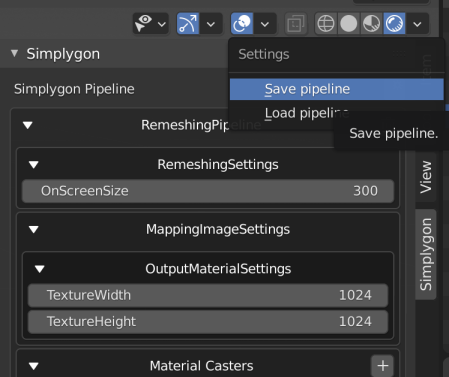This screenshot has height=377, width=449.
Task: Toggle X-Ray mode icon
Action: coord(296,24)
